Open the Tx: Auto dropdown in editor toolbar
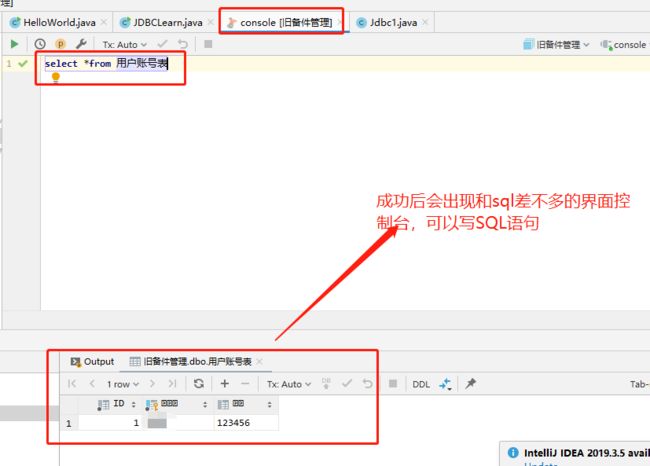The image size is (650, 466). (124, 44)
